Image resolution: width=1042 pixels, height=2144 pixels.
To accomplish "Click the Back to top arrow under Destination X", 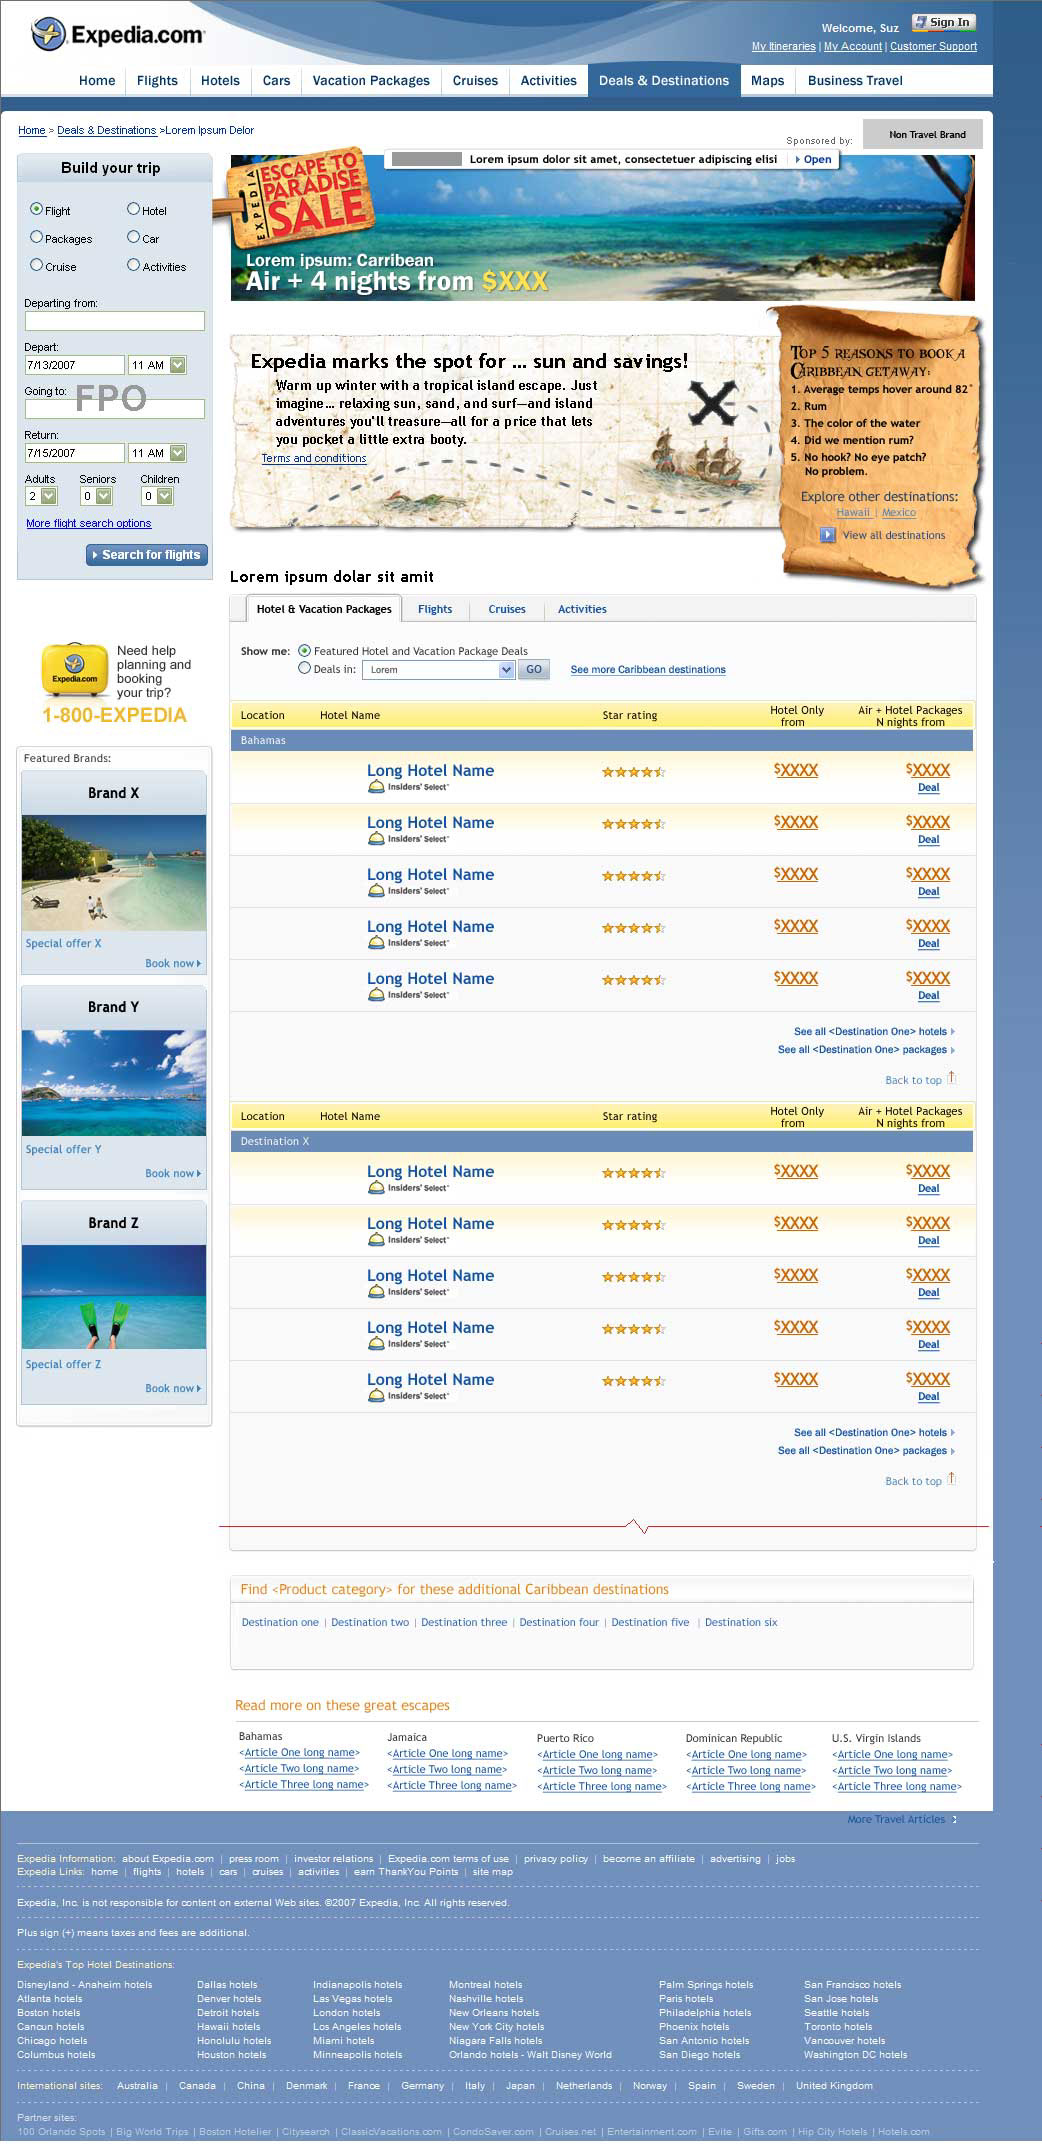I will (x=952, y=1479).
